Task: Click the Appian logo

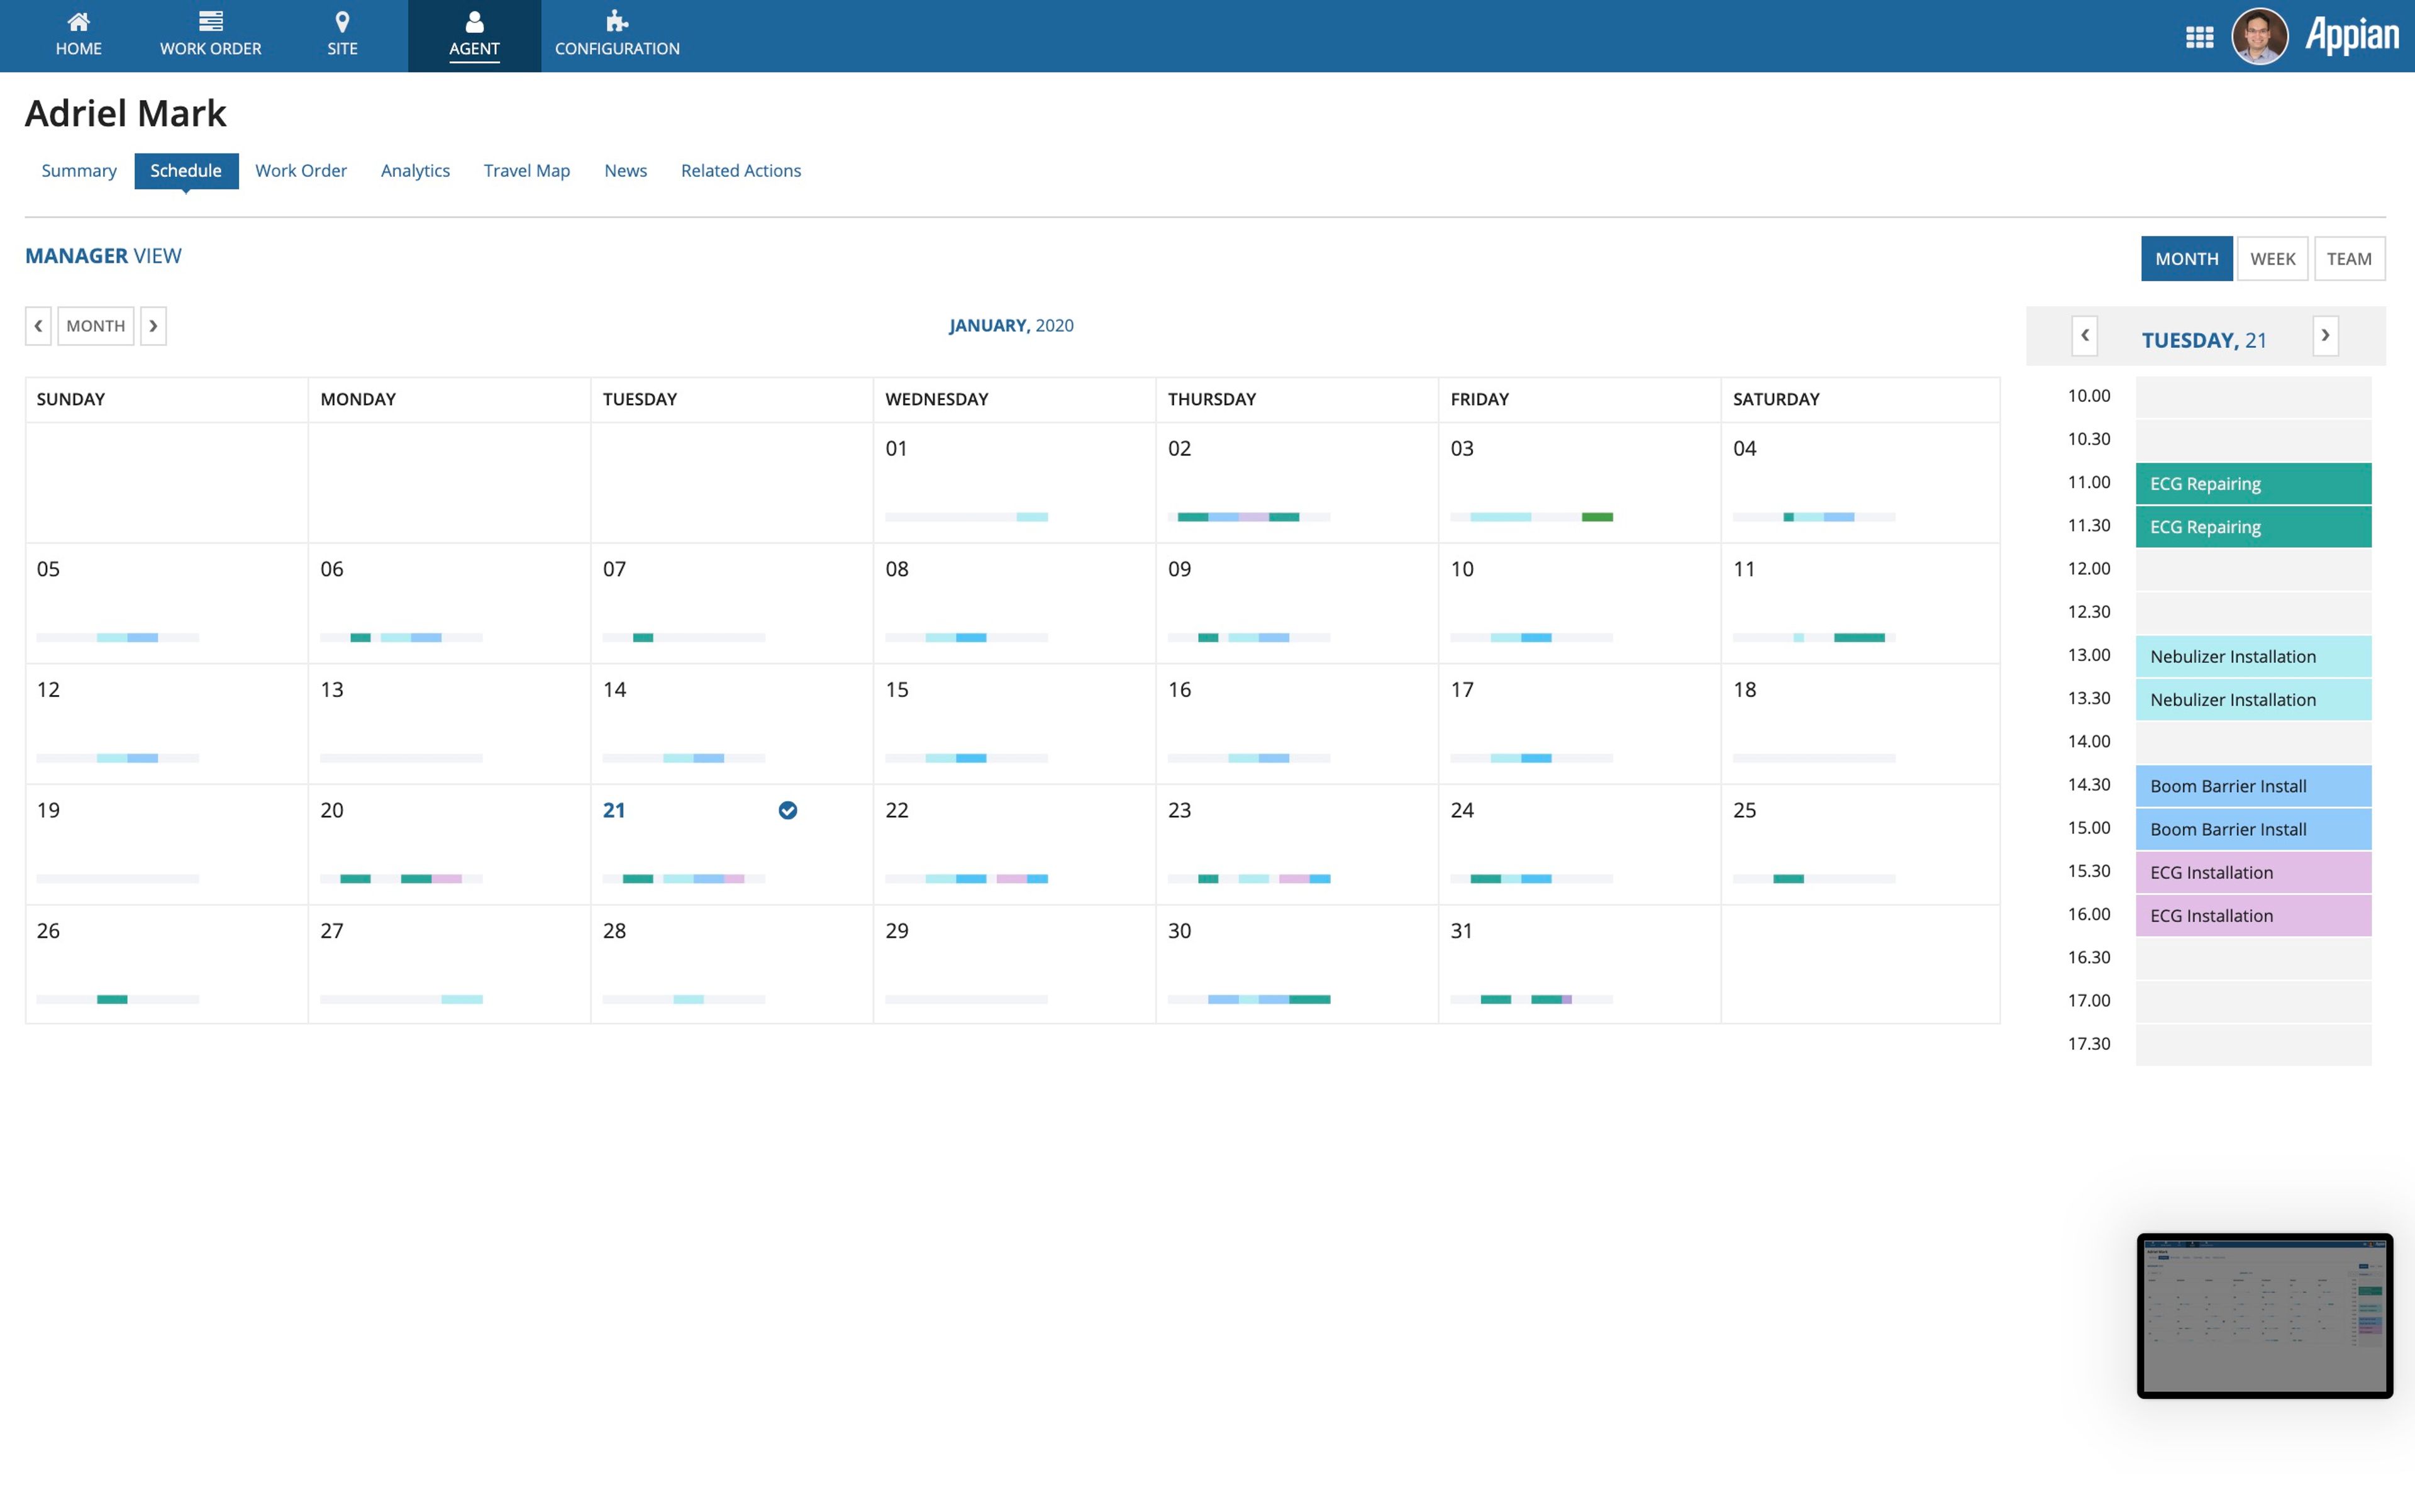Action: (x=2352, y=35)
